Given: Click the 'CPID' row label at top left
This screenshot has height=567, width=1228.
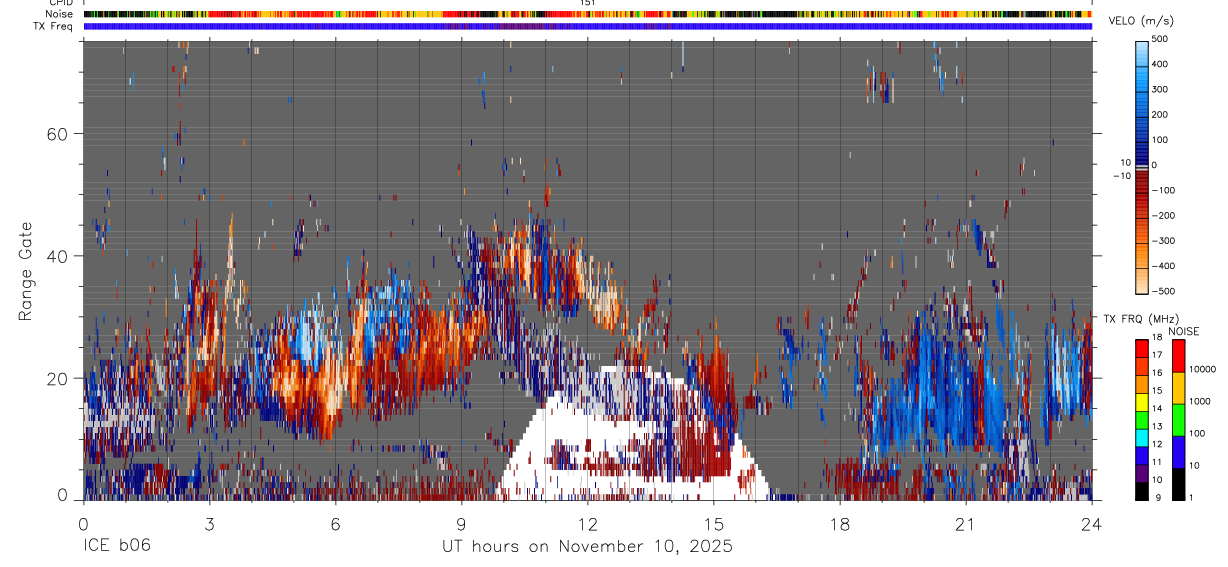Looking at the screenshot, I should [60, 3].
